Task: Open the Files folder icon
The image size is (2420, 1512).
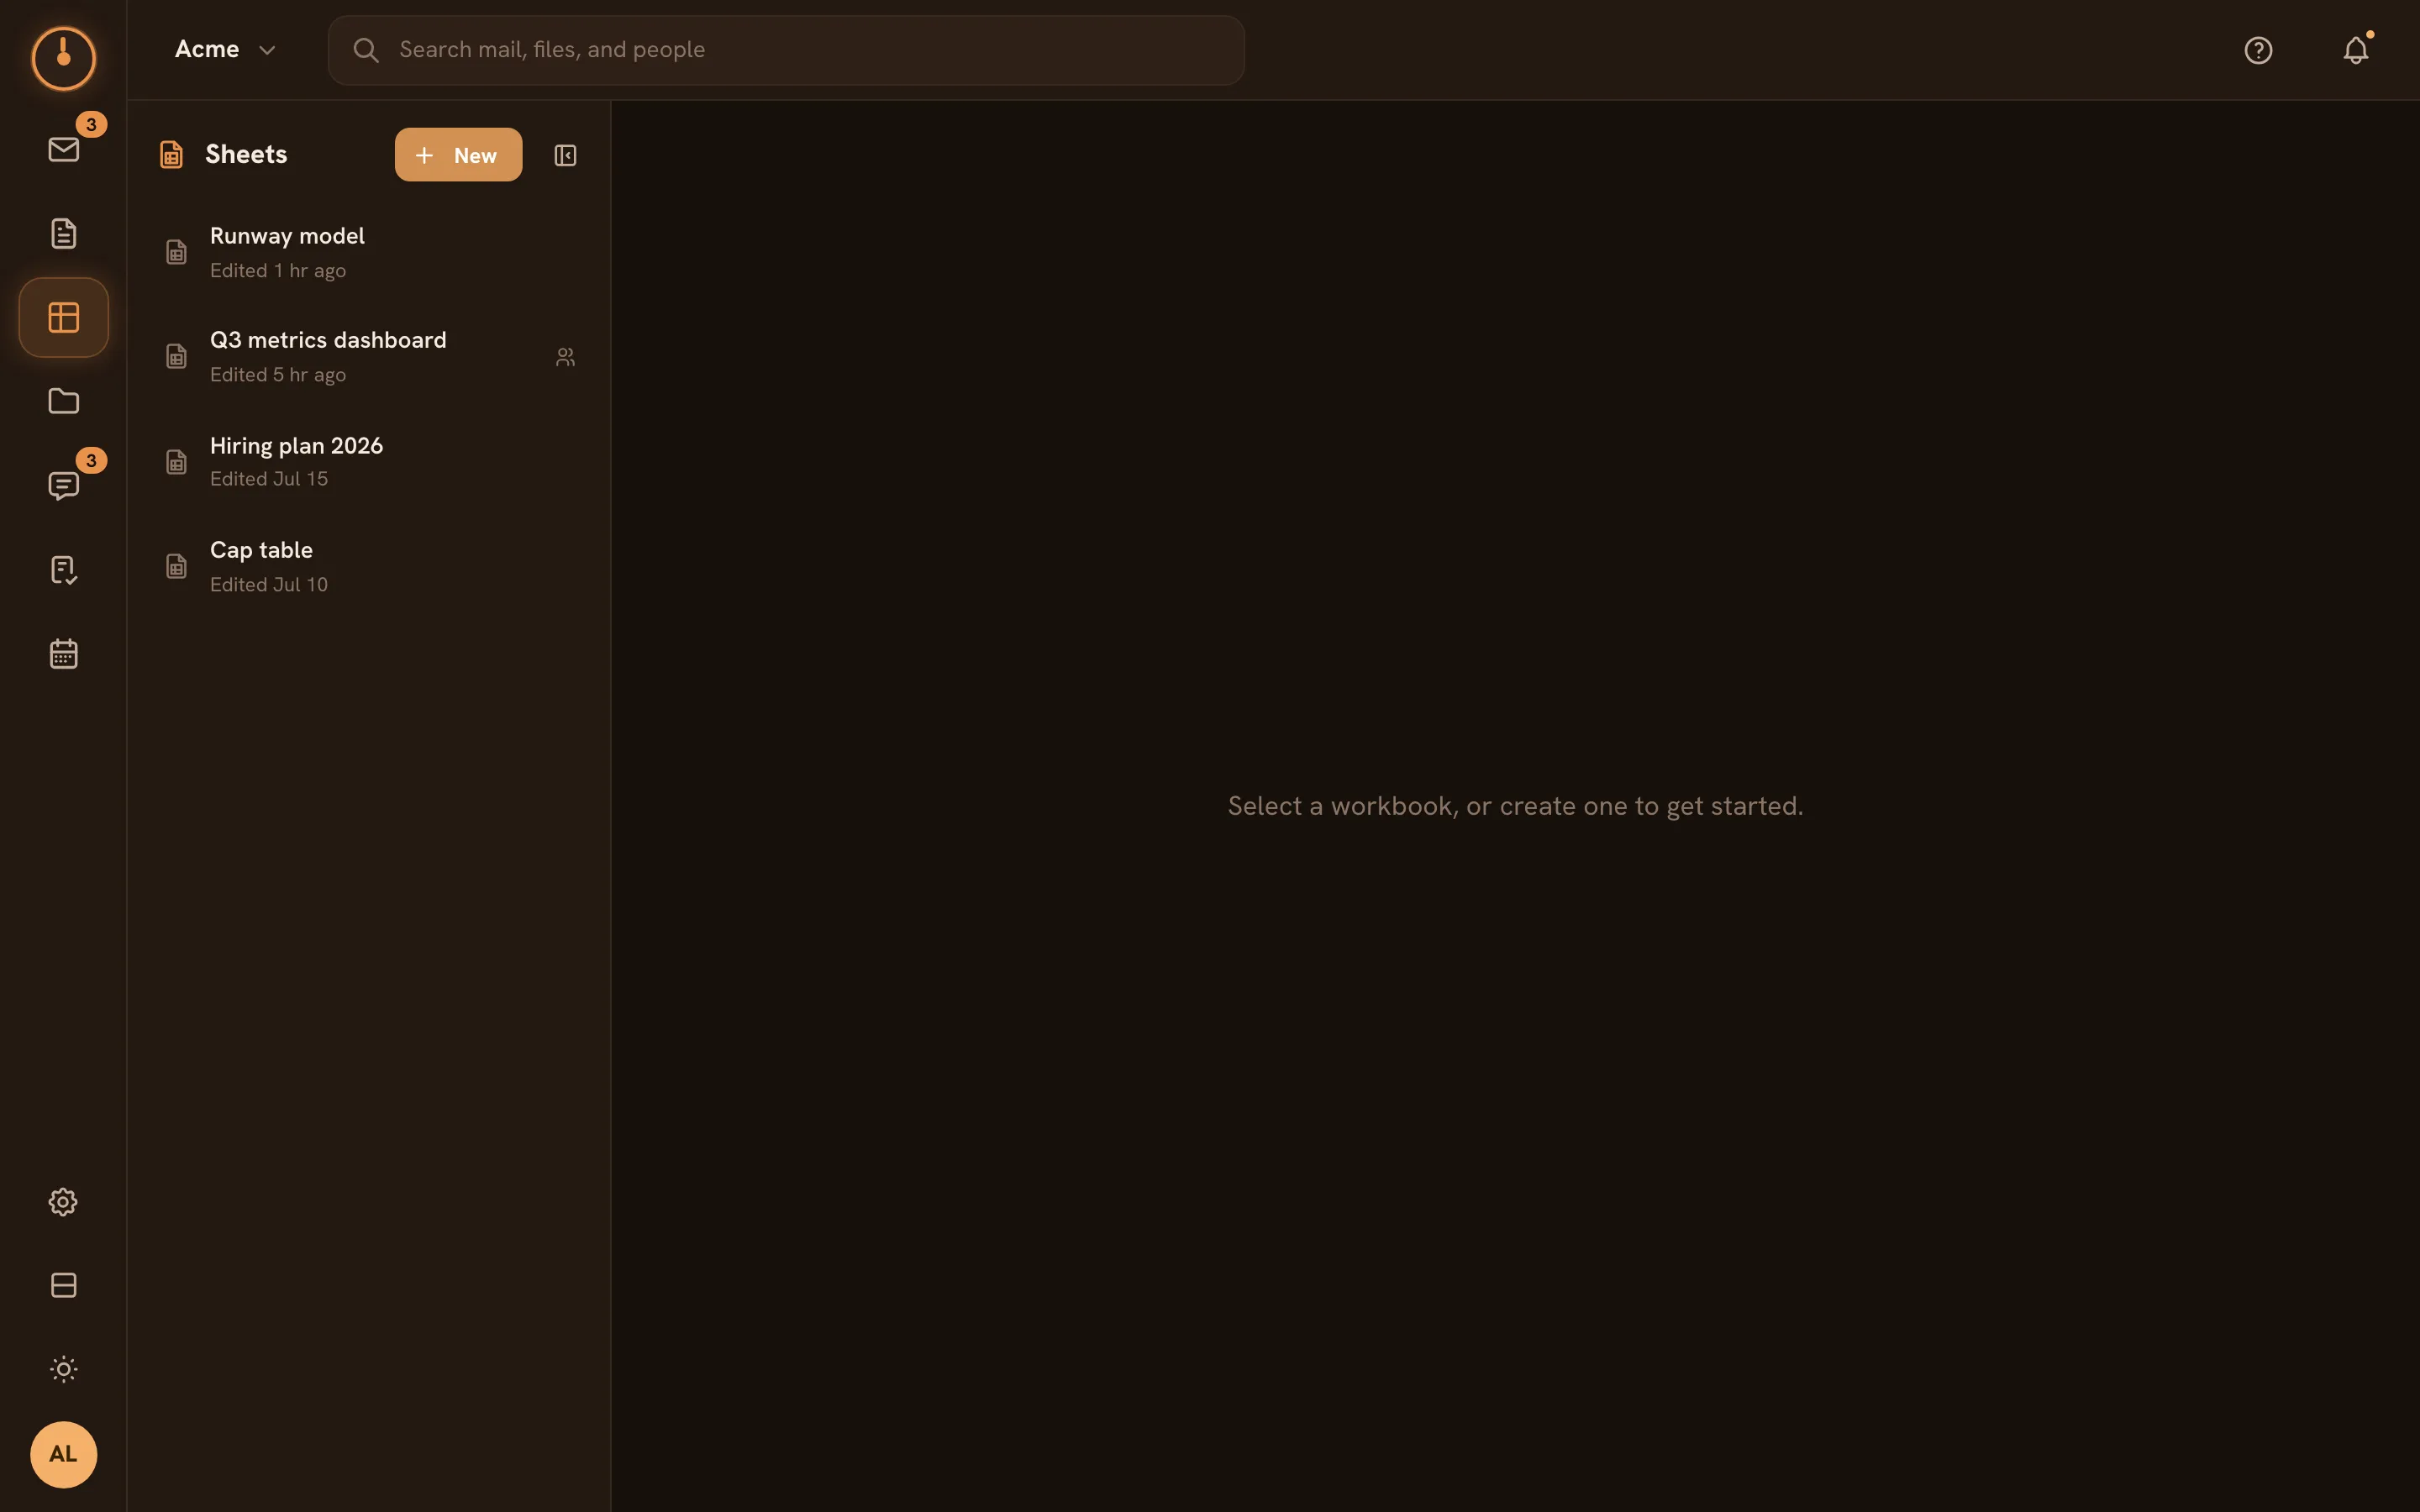Action: click(x=63, y=401)
